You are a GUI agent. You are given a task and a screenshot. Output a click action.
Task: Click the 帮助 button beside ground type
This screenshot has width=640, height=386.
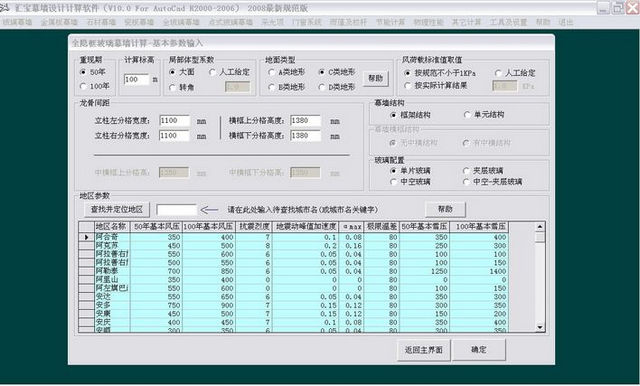pyautogui.click(x=376, y=78)
